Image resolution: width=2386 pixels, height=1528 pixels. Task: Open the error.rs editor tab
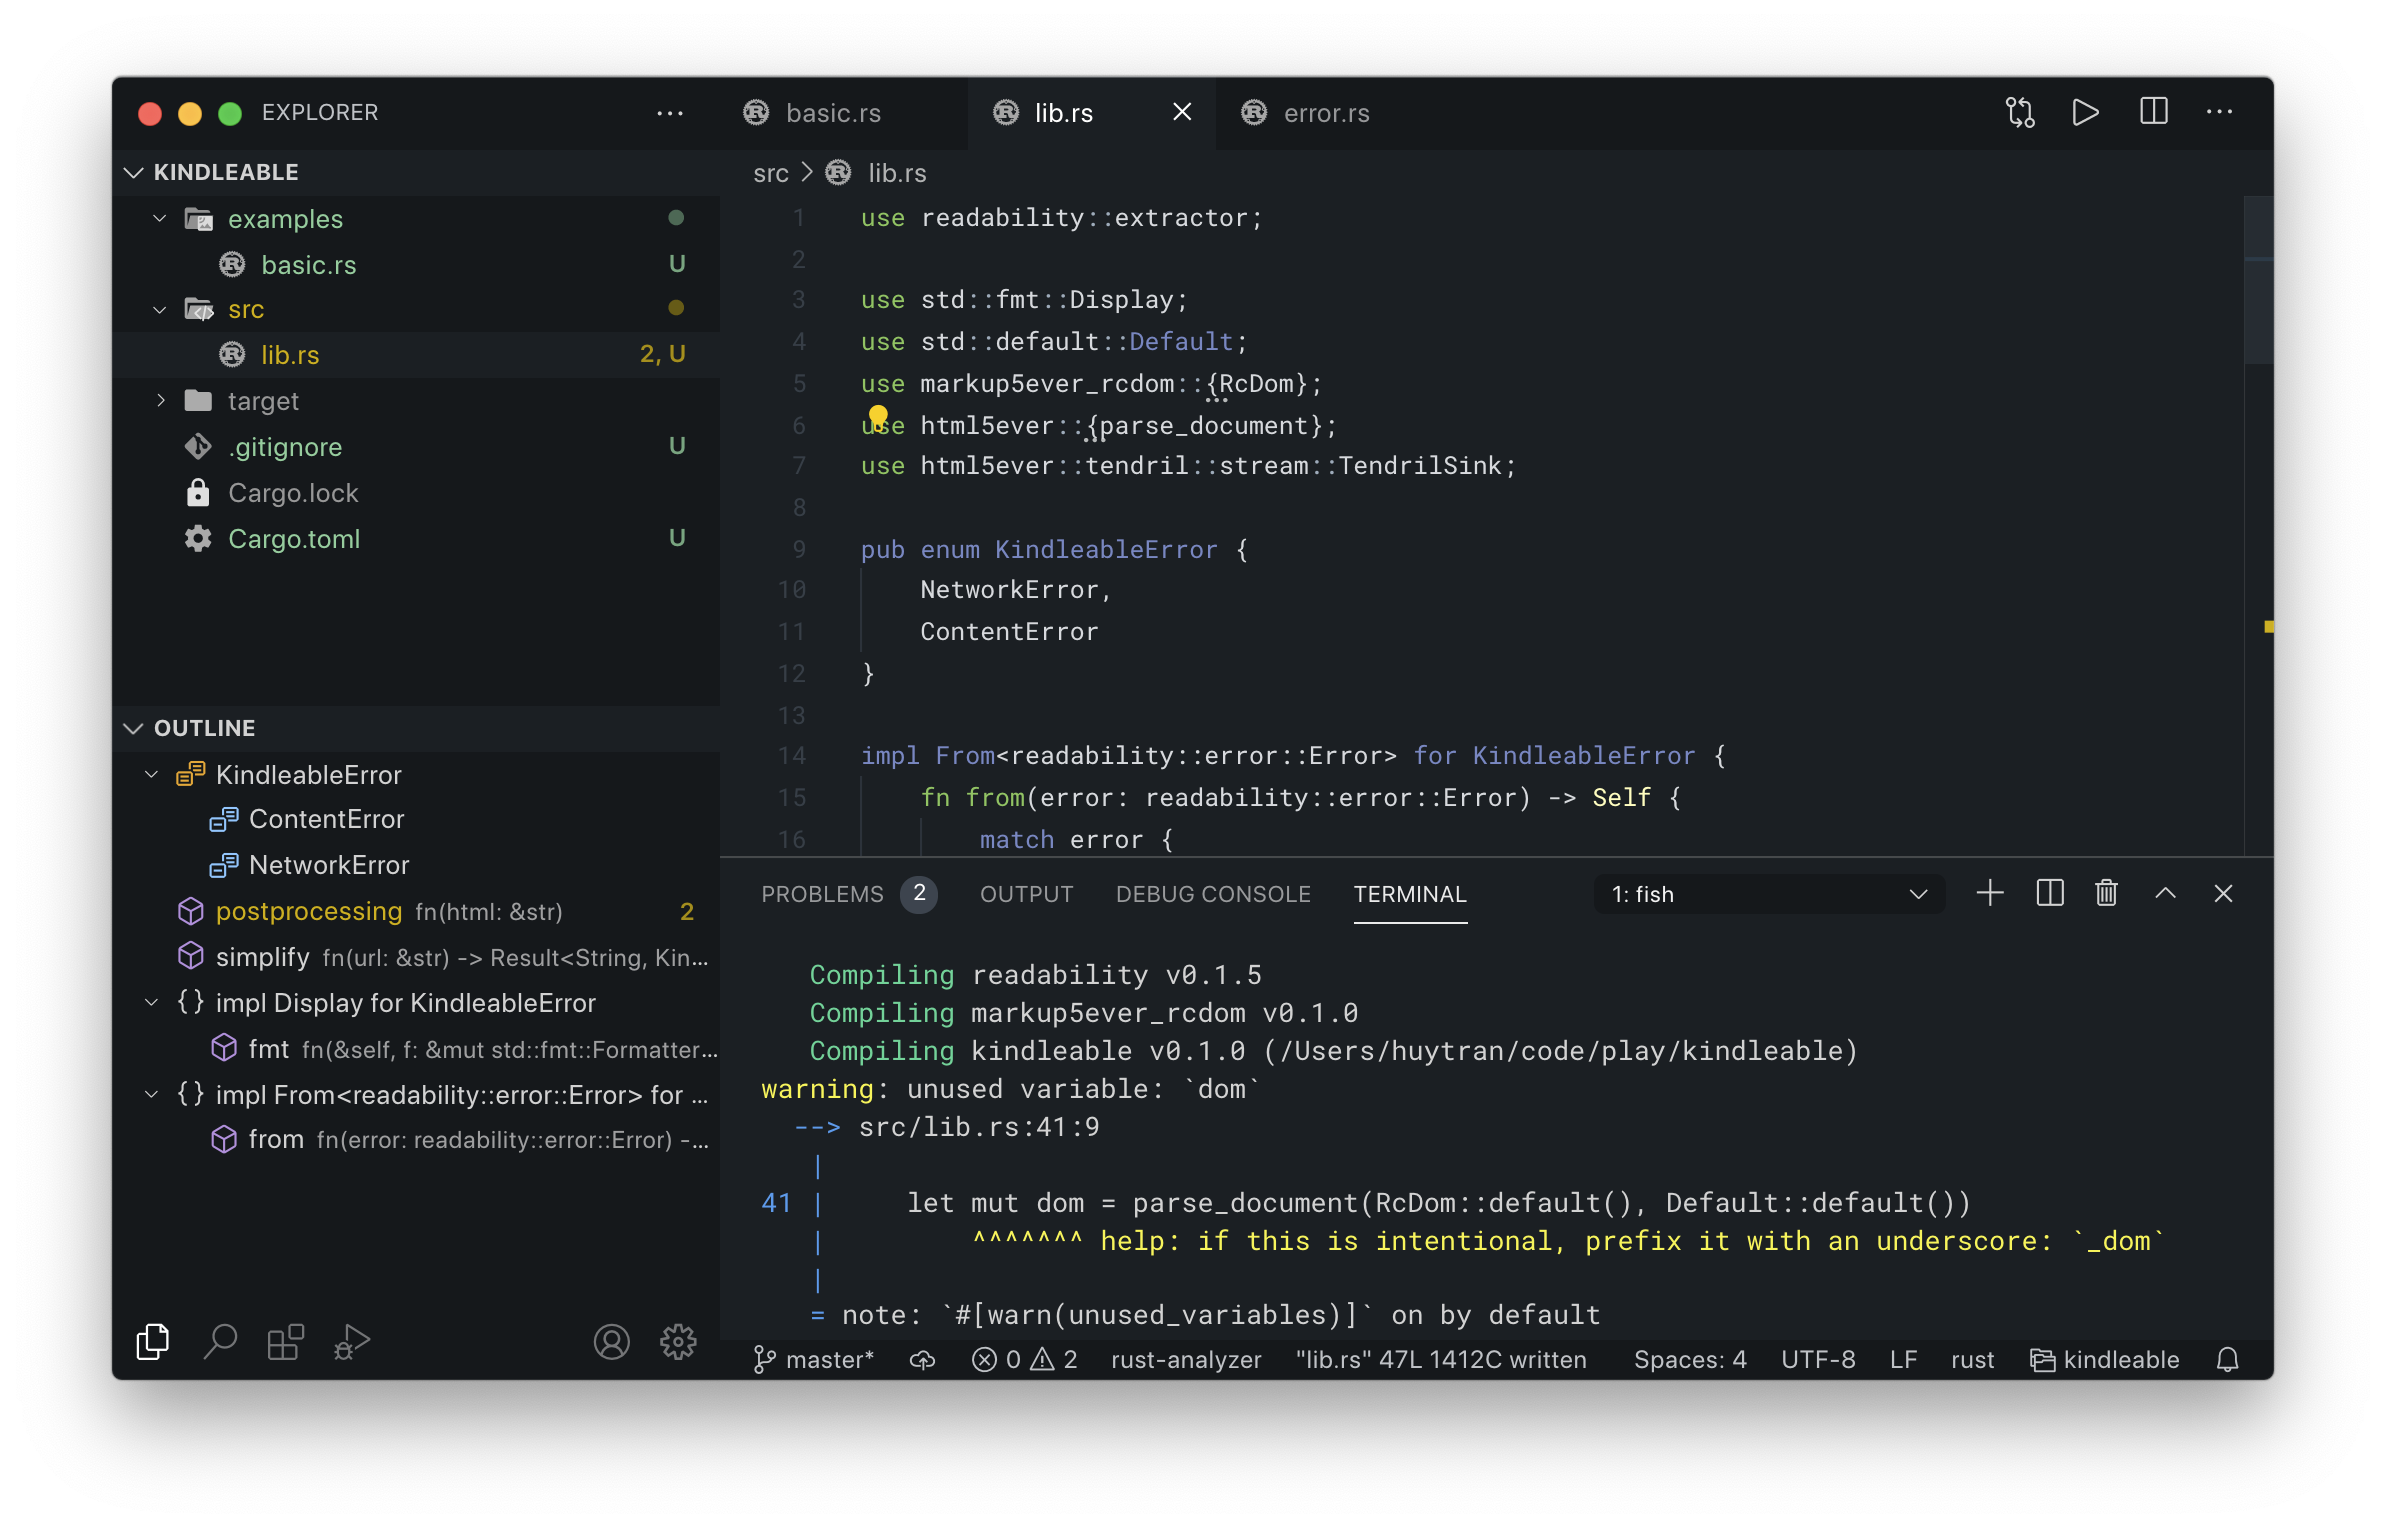(x=1325, y=113)
